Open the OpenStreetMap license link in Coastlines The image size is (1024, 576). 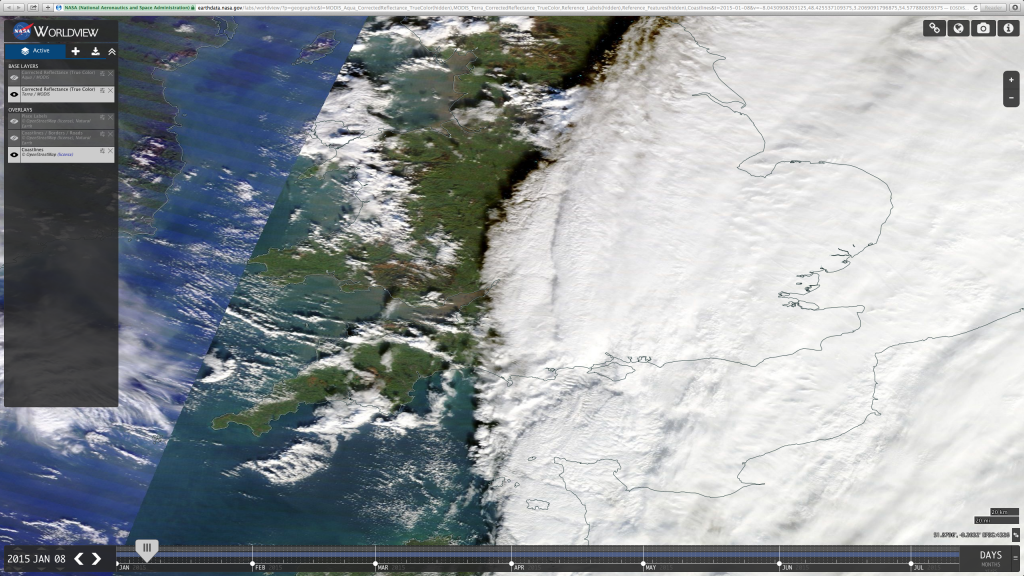pos(65,155)
